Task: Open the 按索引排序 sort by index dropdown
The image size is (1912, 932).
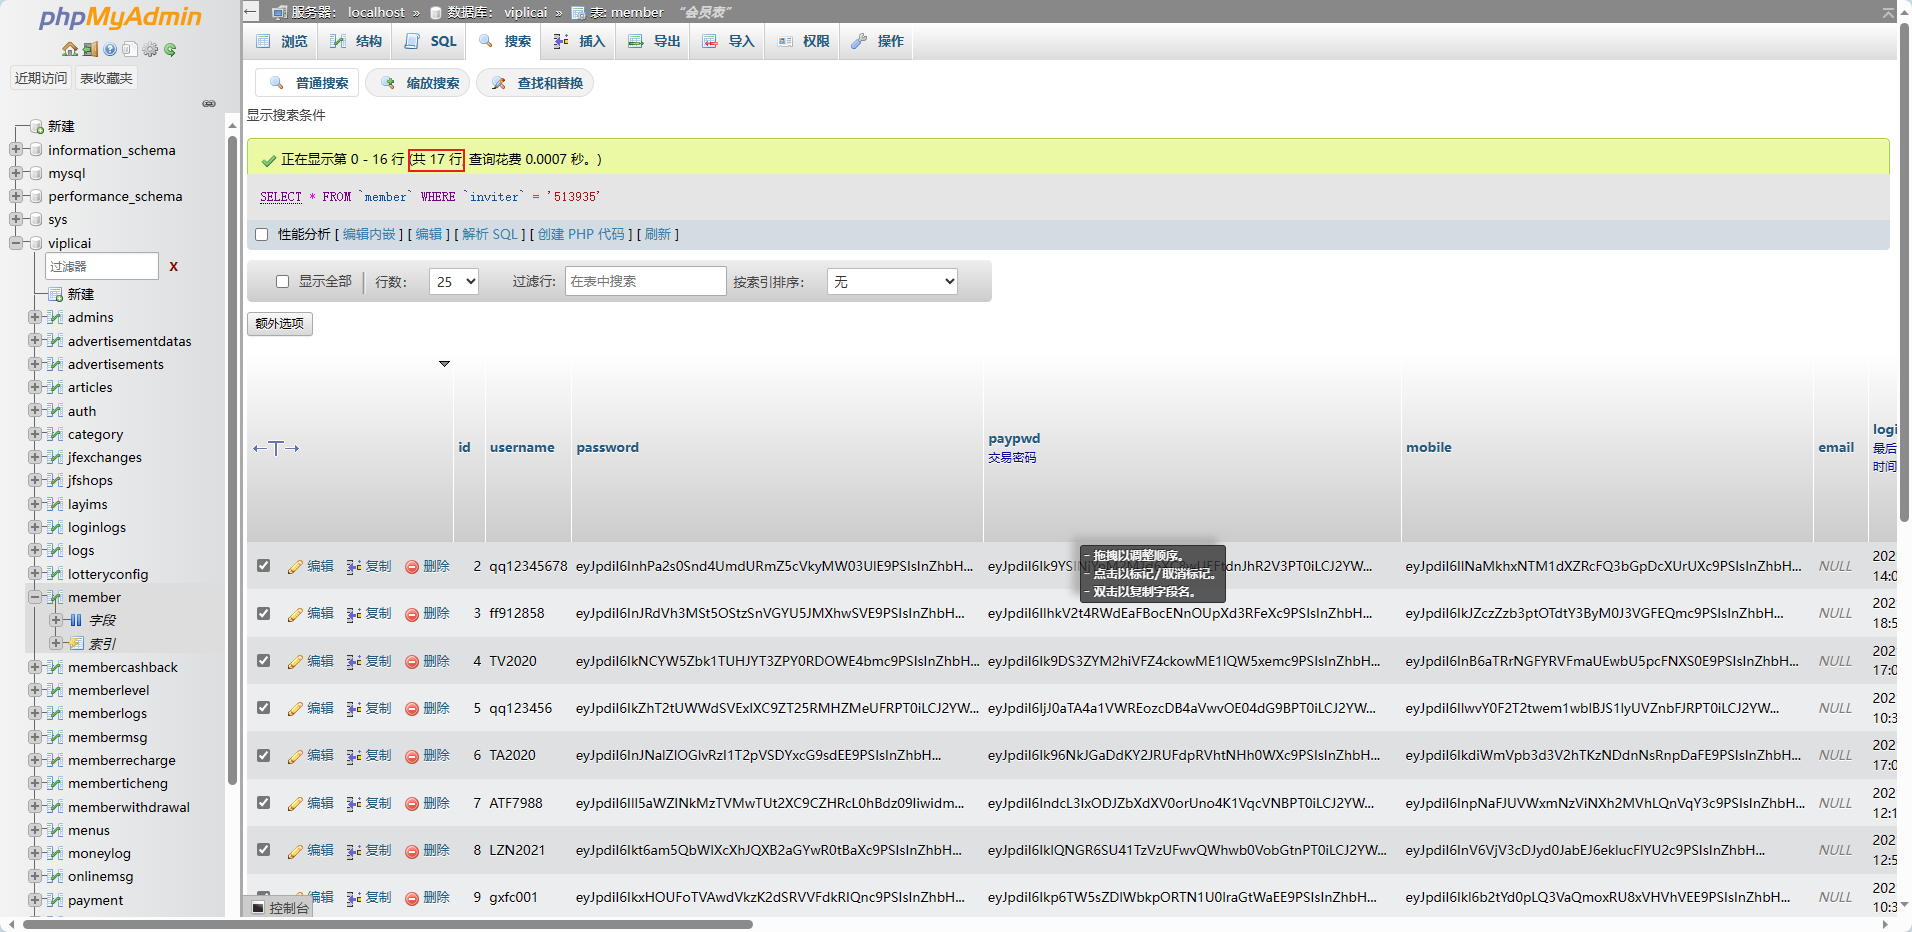Action: point(892,282)
